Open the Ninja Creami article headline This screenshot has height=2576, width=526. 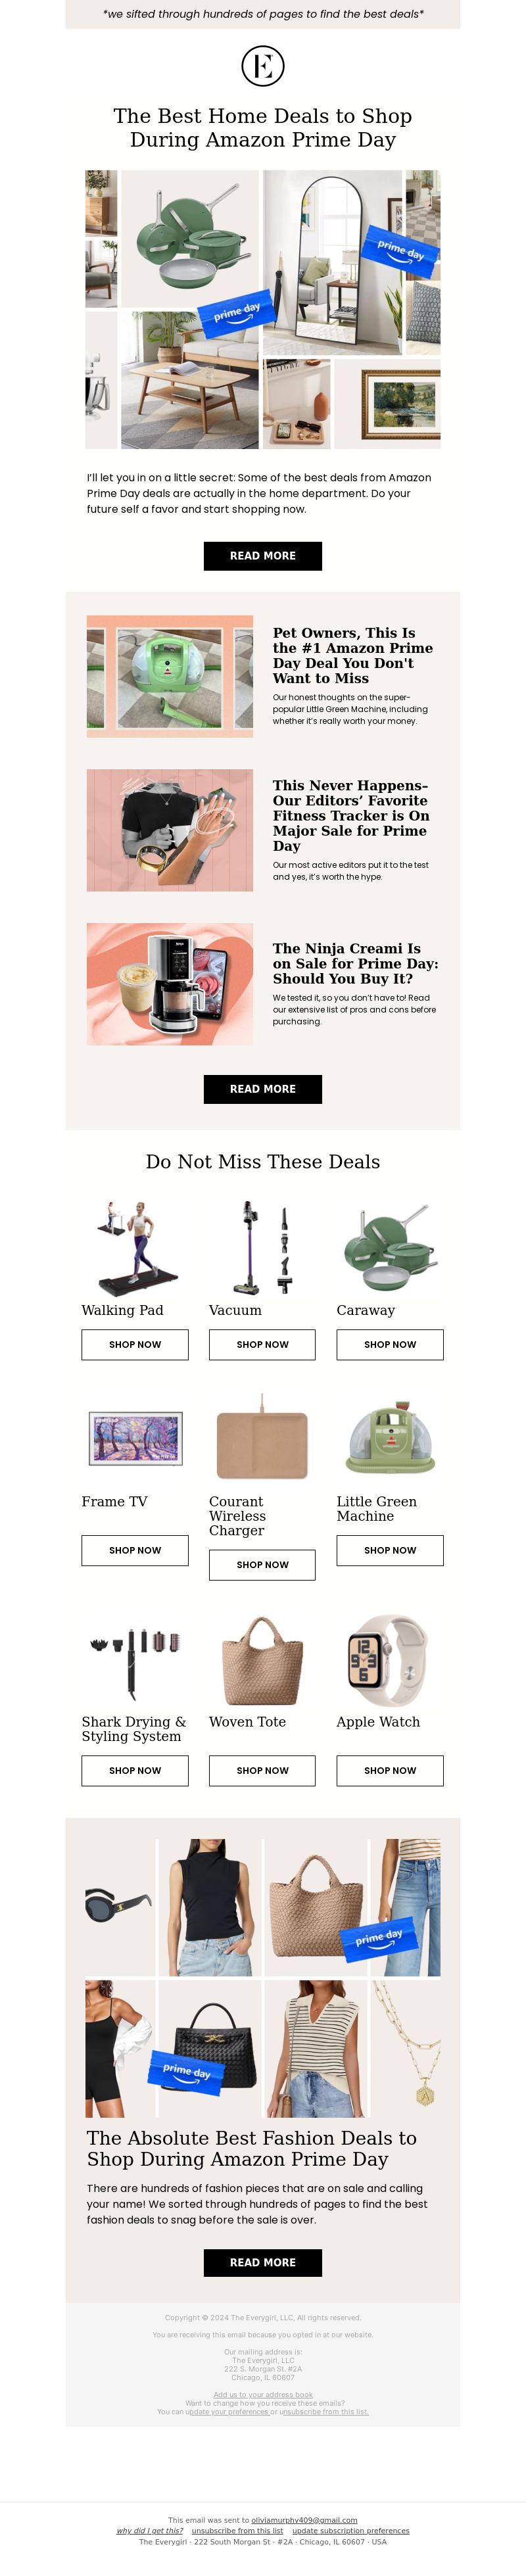(355, 963)
